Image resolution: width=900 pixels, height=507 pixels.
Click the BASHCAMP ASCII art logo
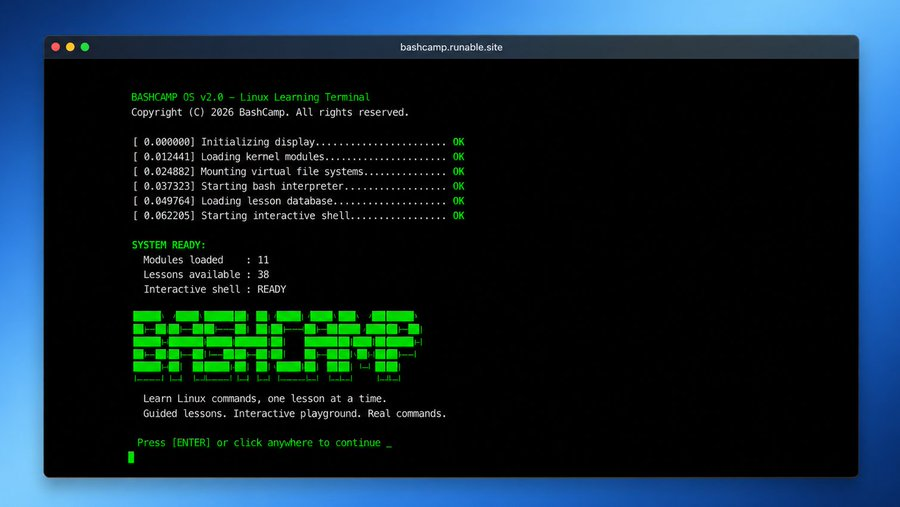pyautogui.click(x=277, y=346)
